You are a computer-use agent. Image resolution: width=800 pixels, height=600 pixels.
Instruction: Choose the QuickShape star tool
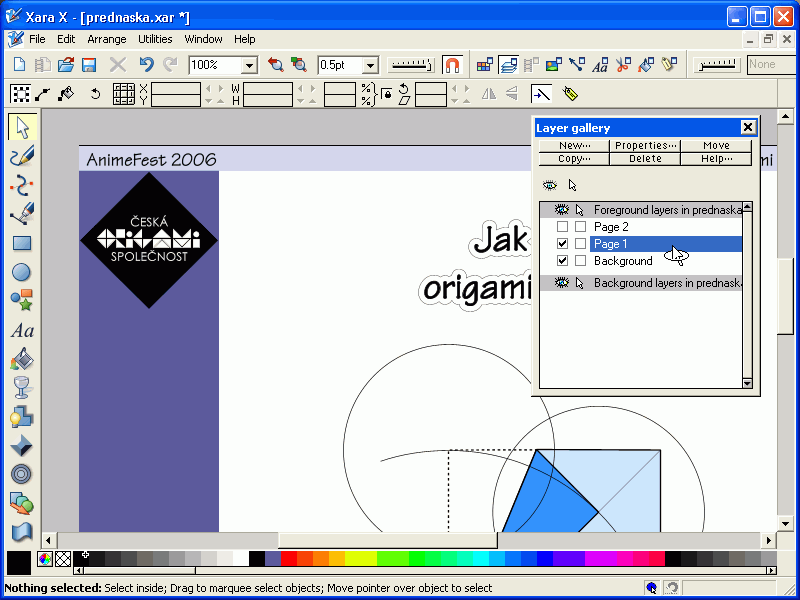tap(22, 301)
